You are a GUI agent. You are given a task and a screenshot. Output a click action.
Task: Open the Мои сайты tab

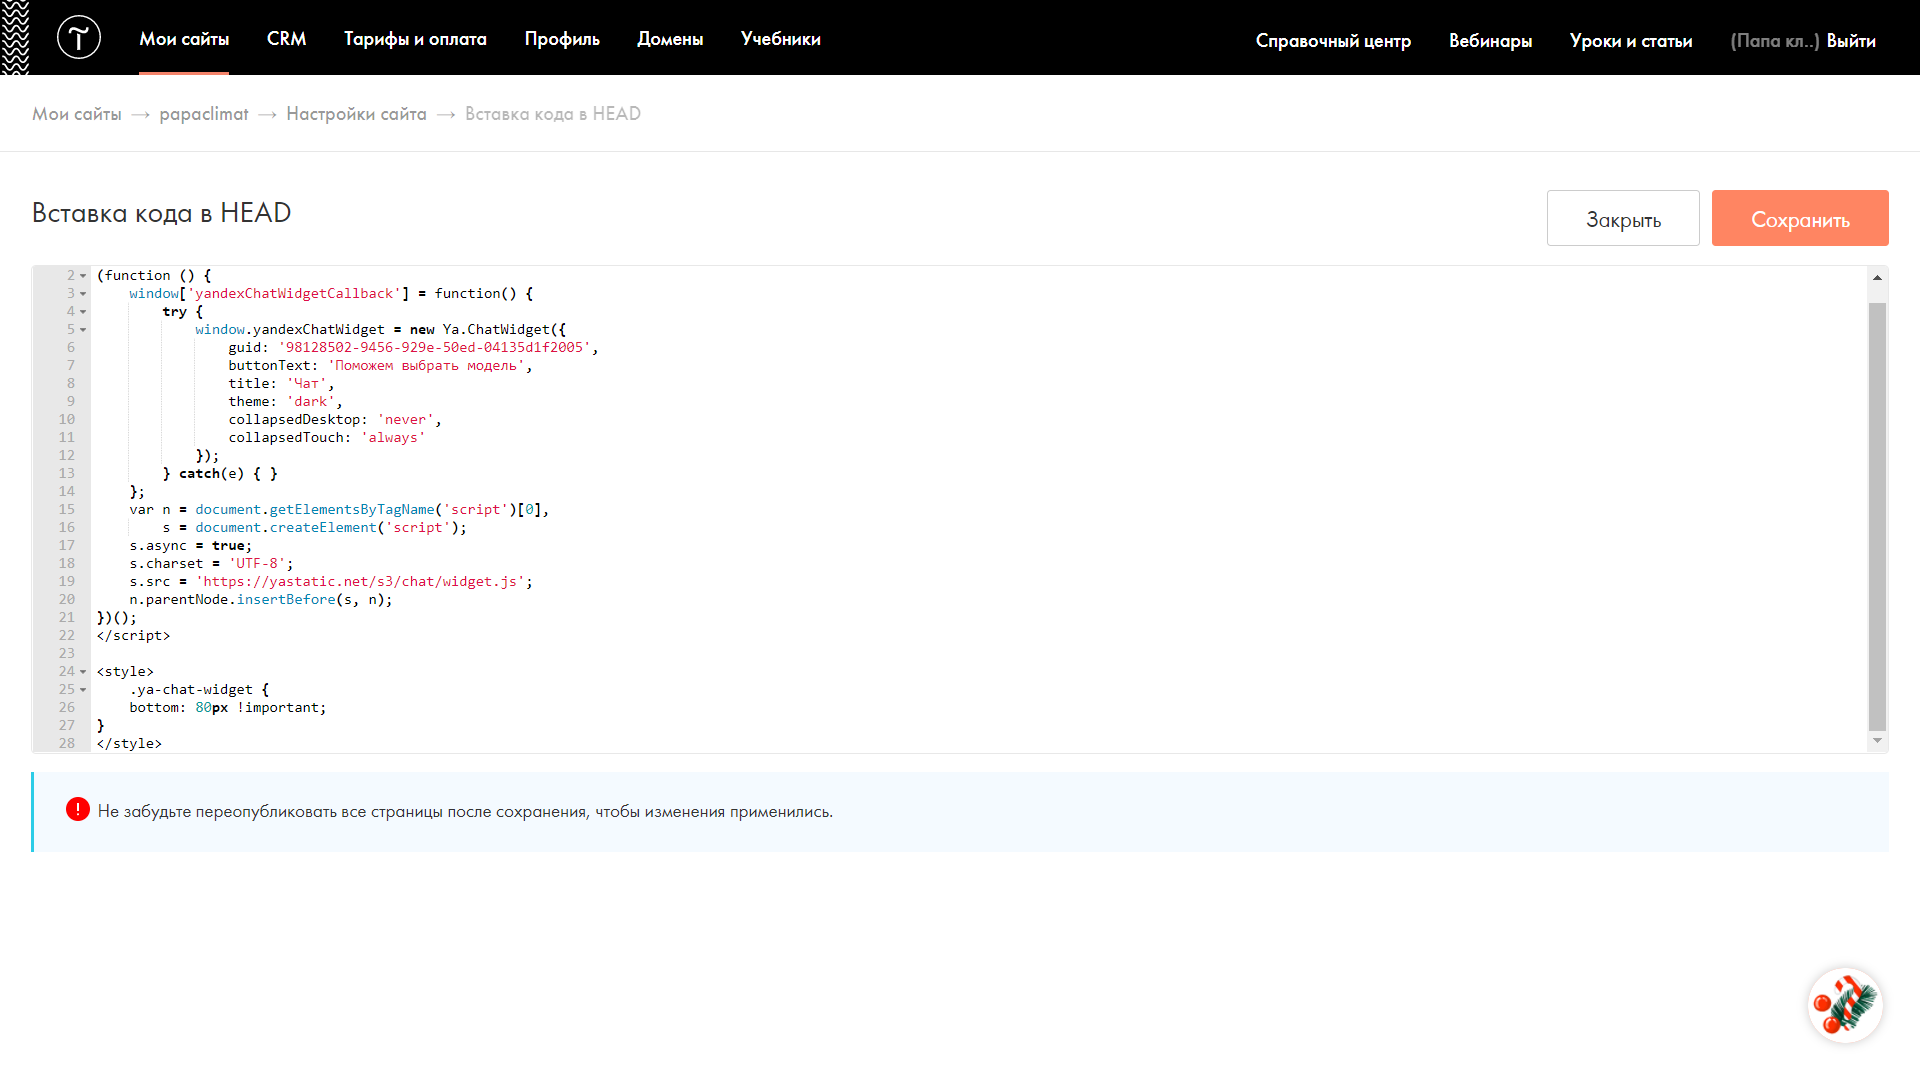click(184, 39)
